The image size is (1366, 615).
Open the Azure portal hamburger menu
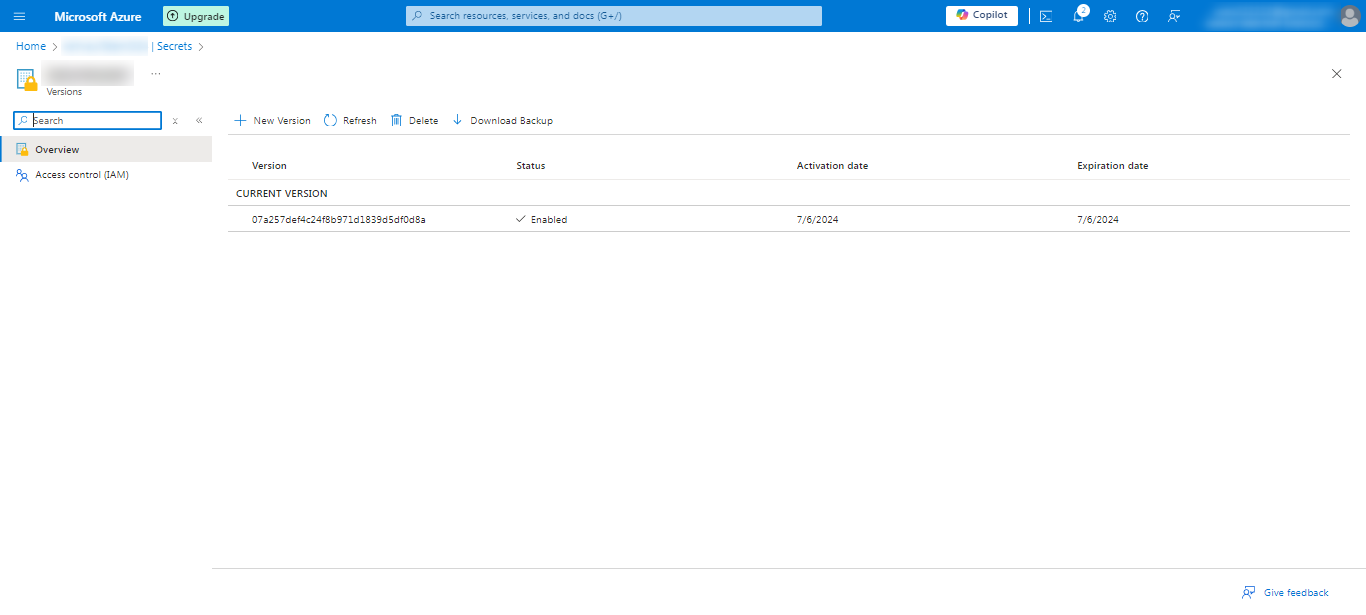pos(19,16)
